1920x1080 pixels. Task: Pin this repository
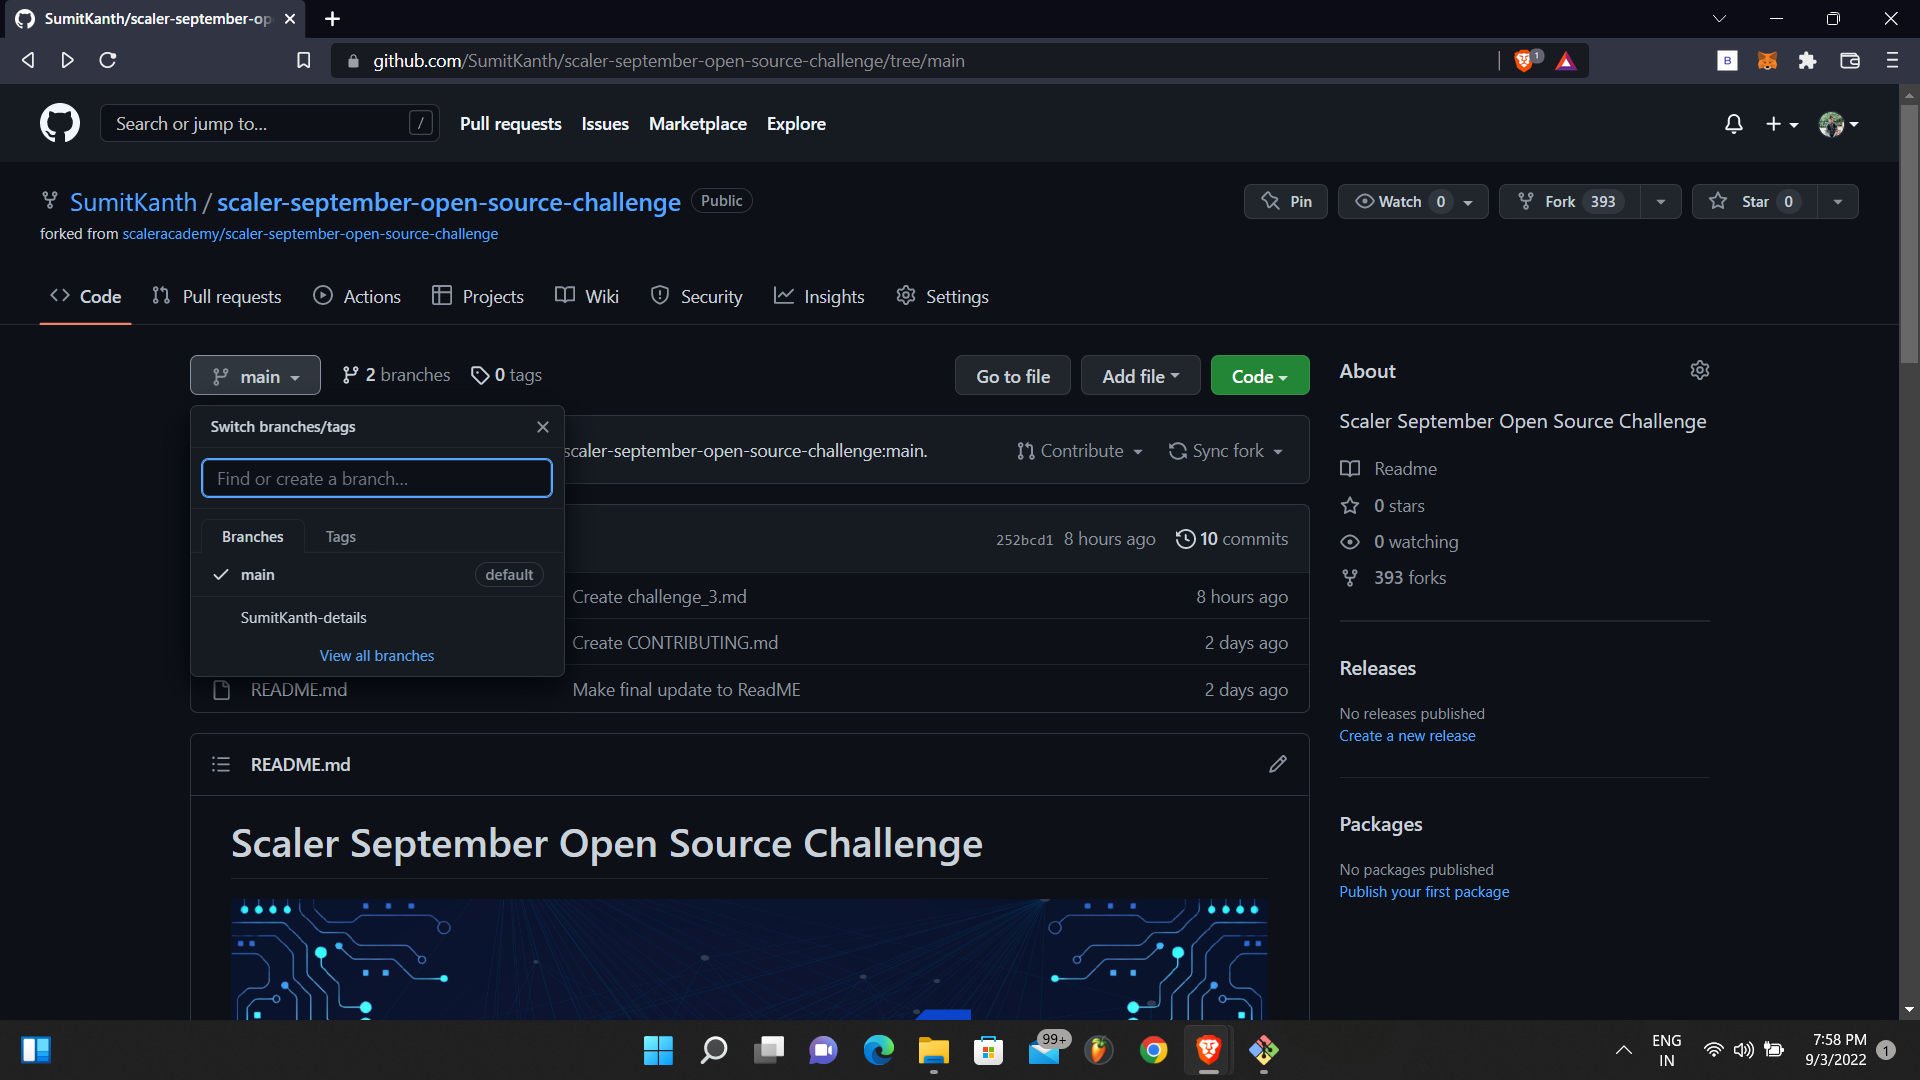pyautogui.click(x=1286, y=201)
